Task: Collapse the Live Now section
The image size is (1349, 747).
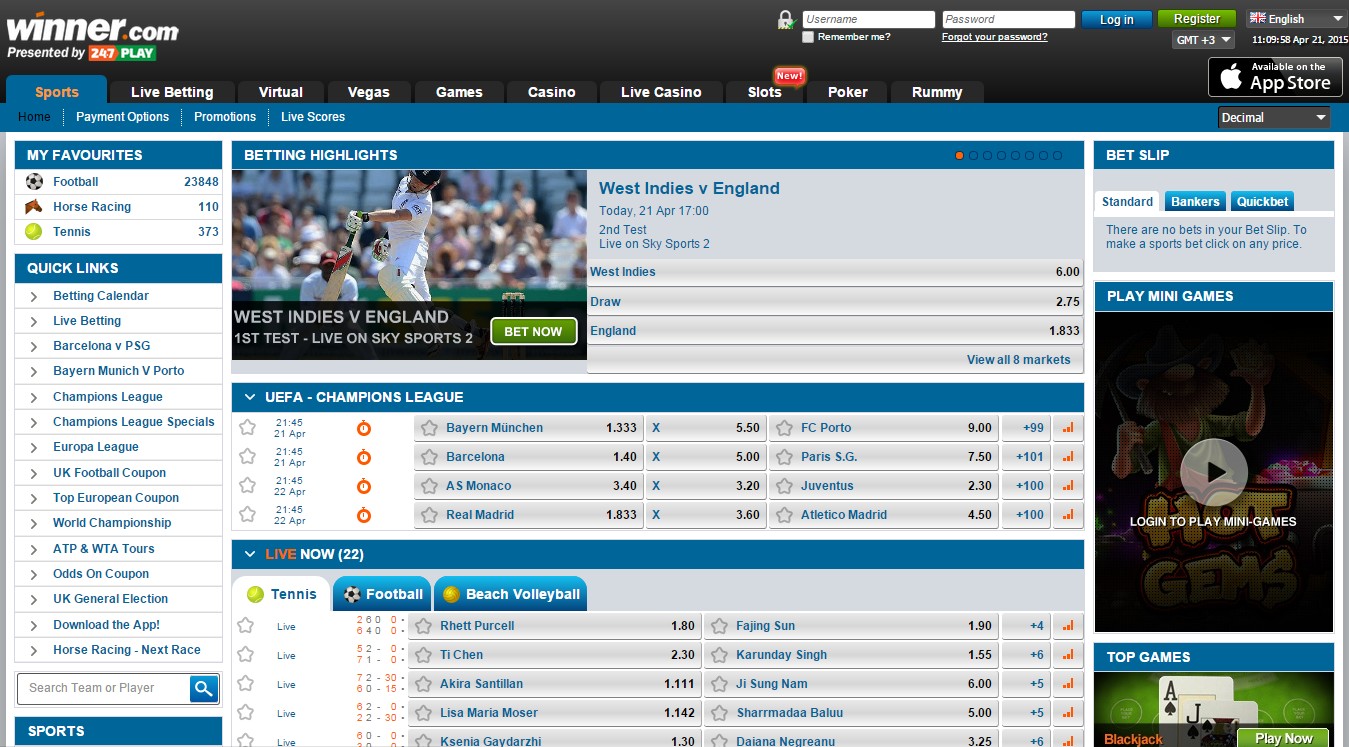Action: pos(249,554)
